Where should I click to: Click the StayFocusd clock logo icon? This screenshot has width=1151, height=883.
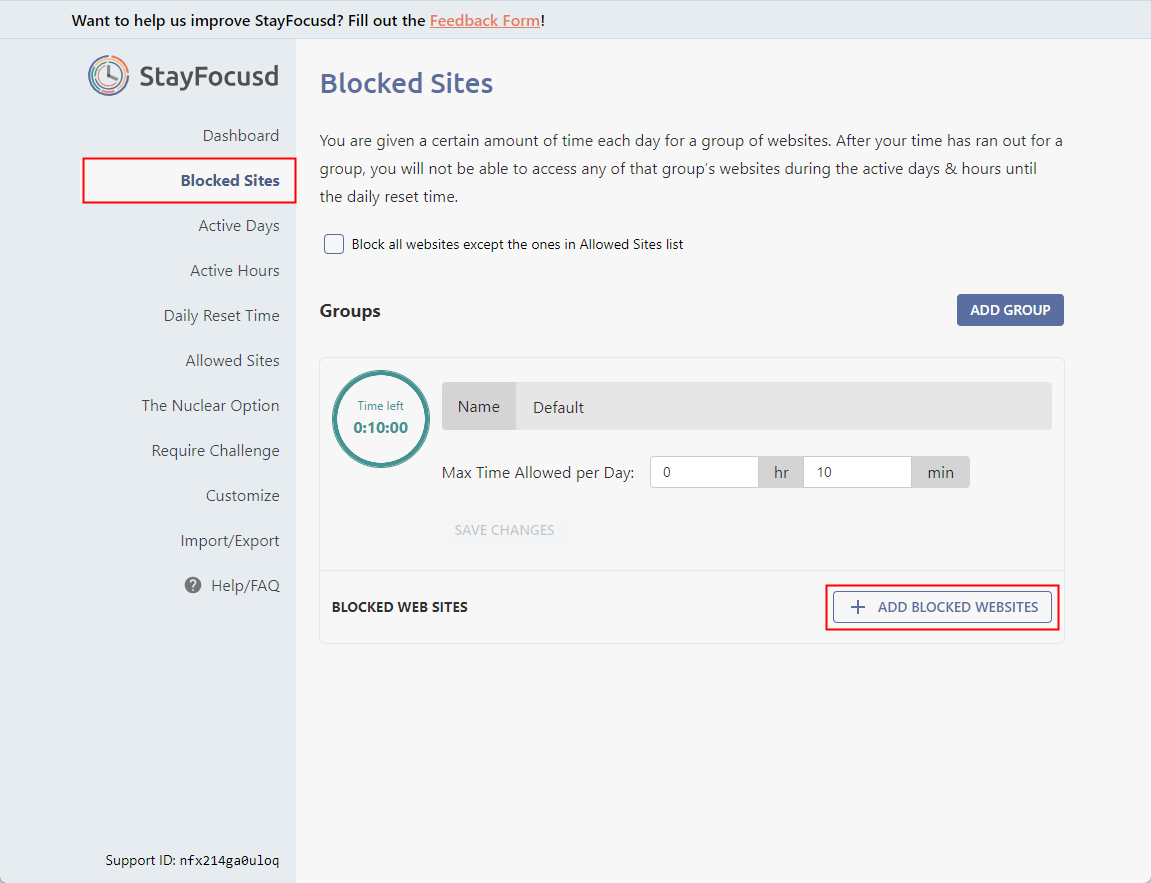tap(109, 76)
